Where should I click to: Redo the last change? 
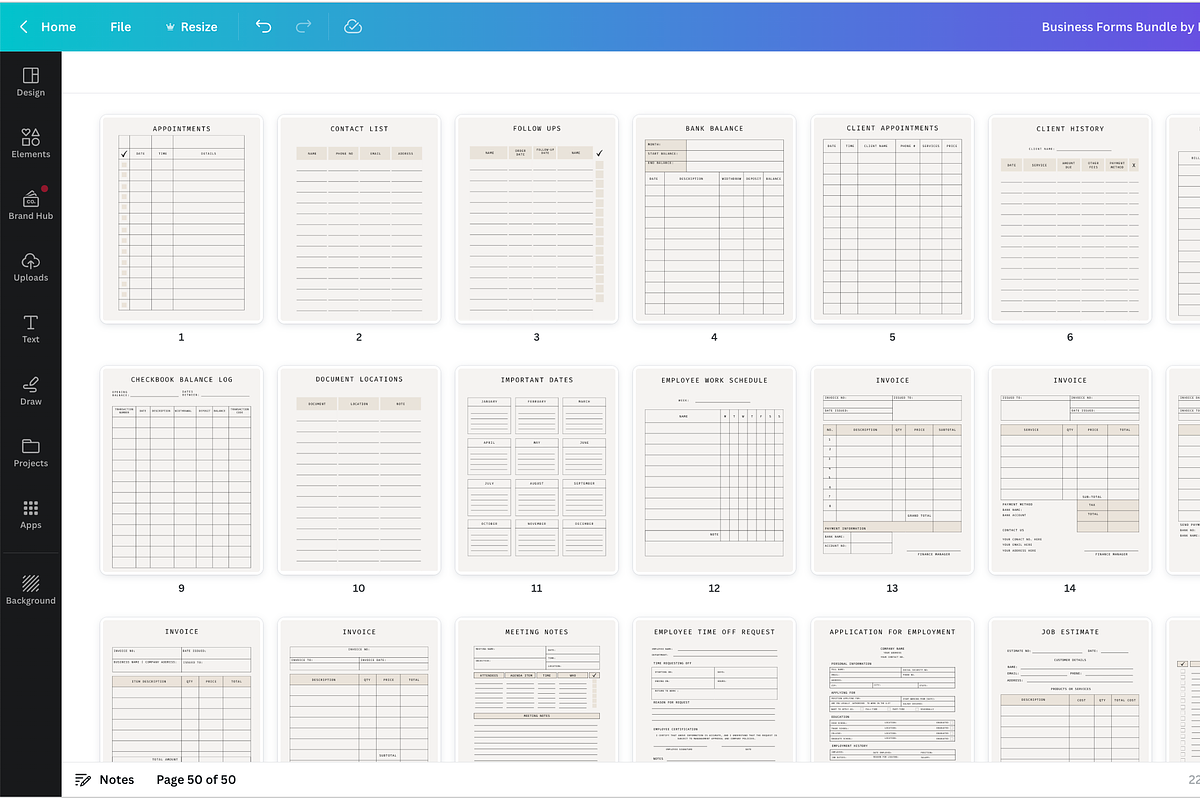click(303, 27)
